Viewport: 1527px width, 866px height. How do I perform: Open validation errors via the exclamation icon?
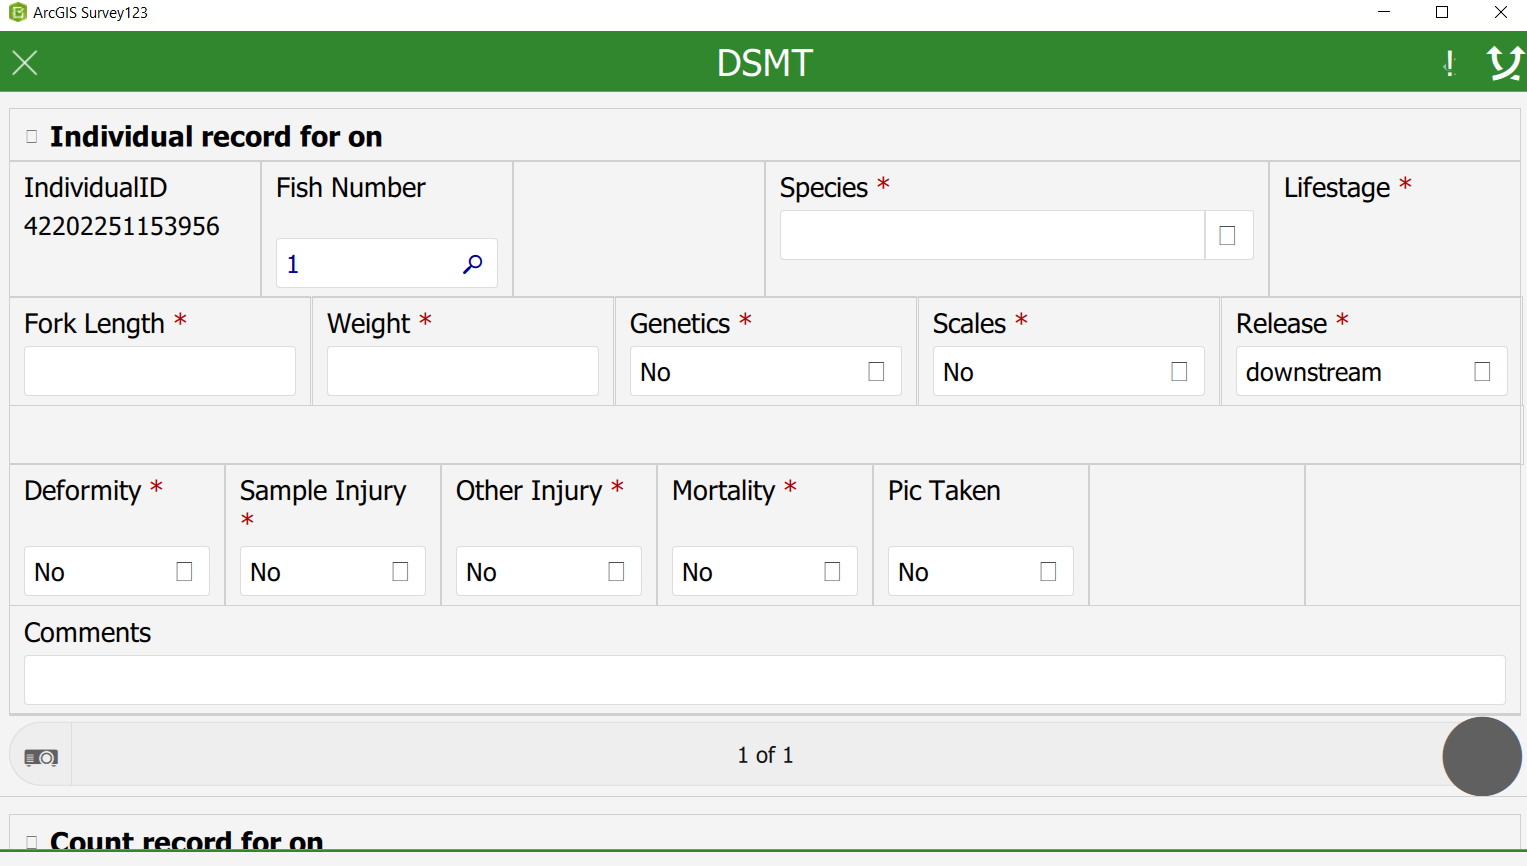tap(1449, 62)
